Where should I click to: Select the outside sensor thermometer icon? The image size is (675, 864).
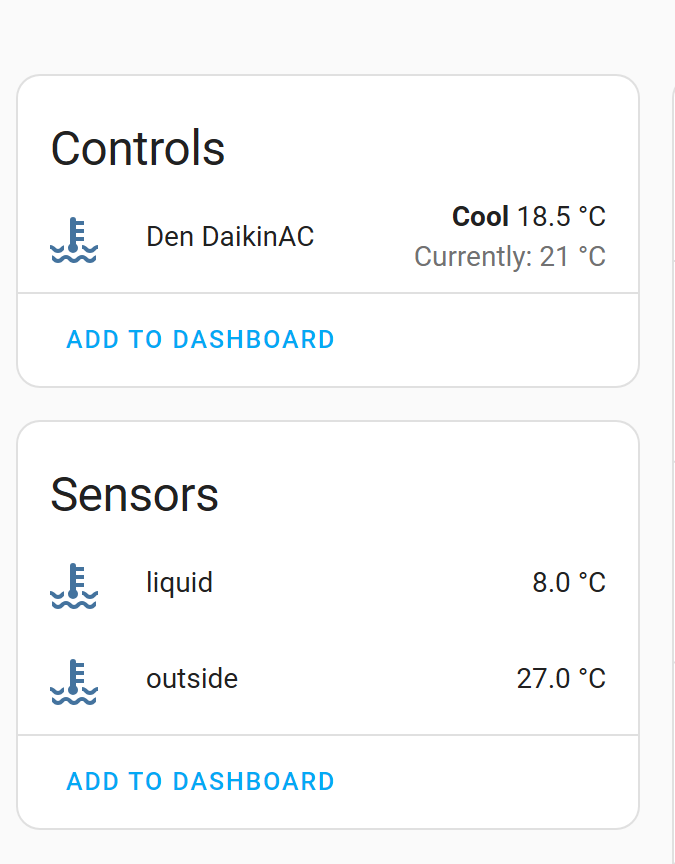pyautogui.click(x=74, y=681)
